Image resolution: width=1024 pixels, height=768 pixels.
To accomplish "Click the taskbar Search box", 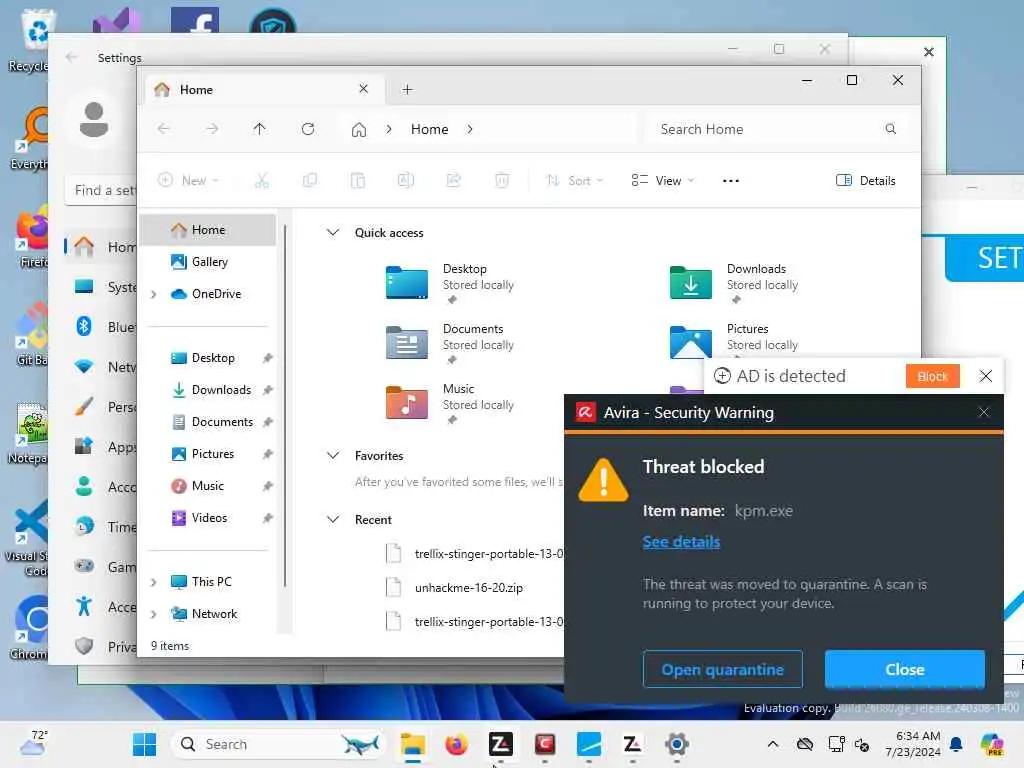I will tap(278, 744).
